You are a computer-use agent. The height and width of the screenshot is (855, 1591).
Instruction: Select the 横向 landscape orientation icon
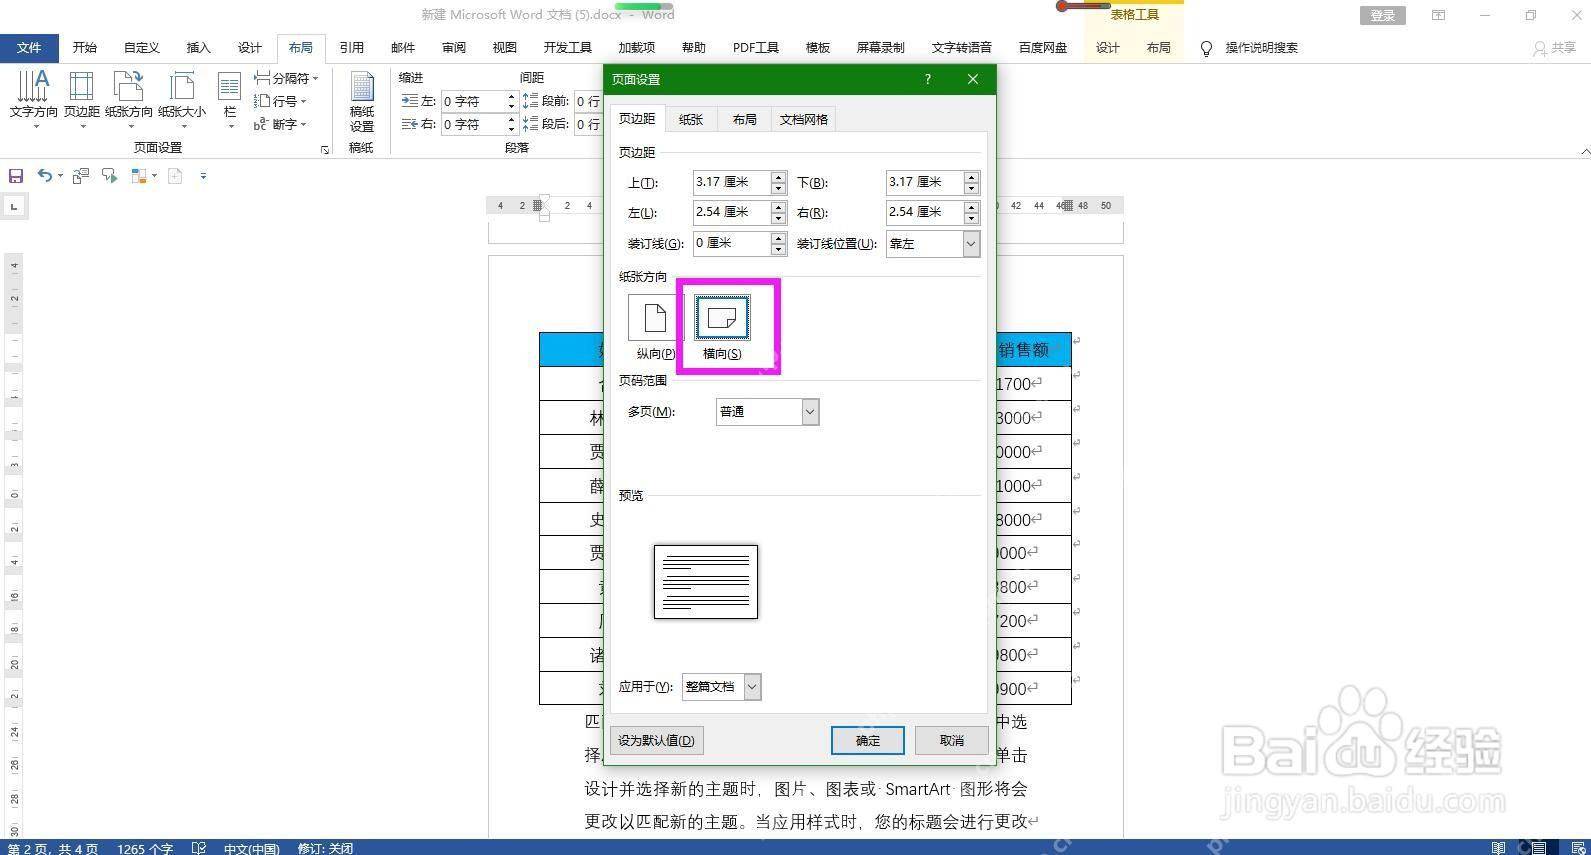722,318
